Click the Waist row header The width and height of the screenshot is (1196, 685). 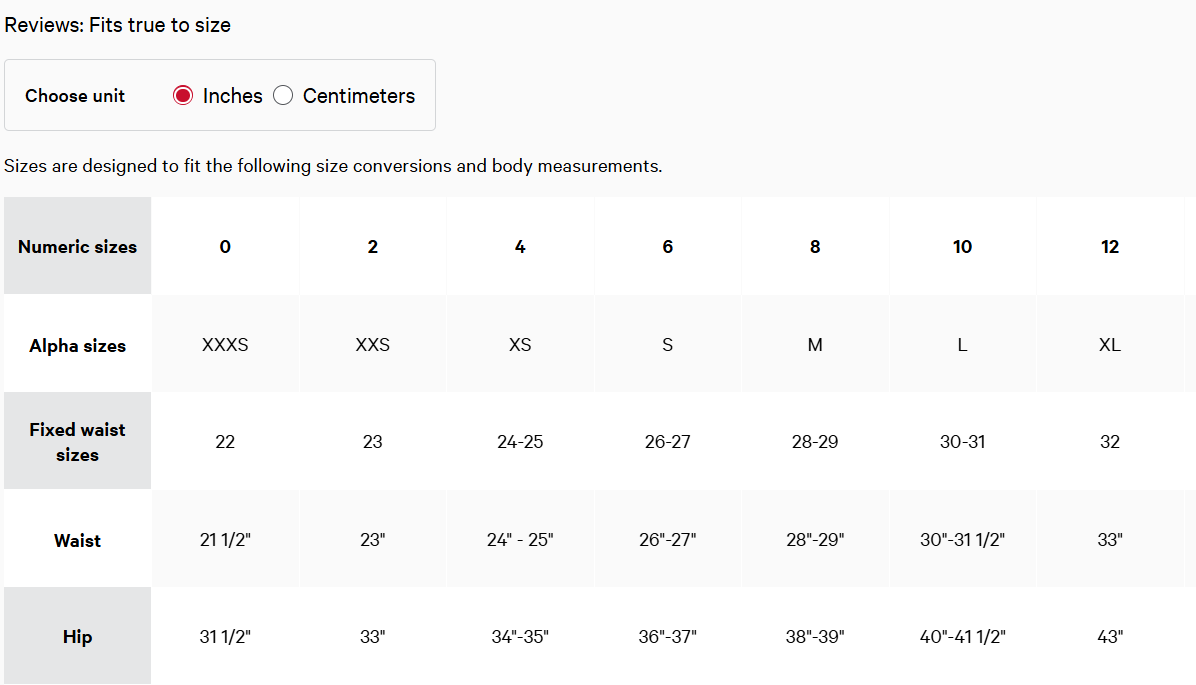tap(78, 539)
